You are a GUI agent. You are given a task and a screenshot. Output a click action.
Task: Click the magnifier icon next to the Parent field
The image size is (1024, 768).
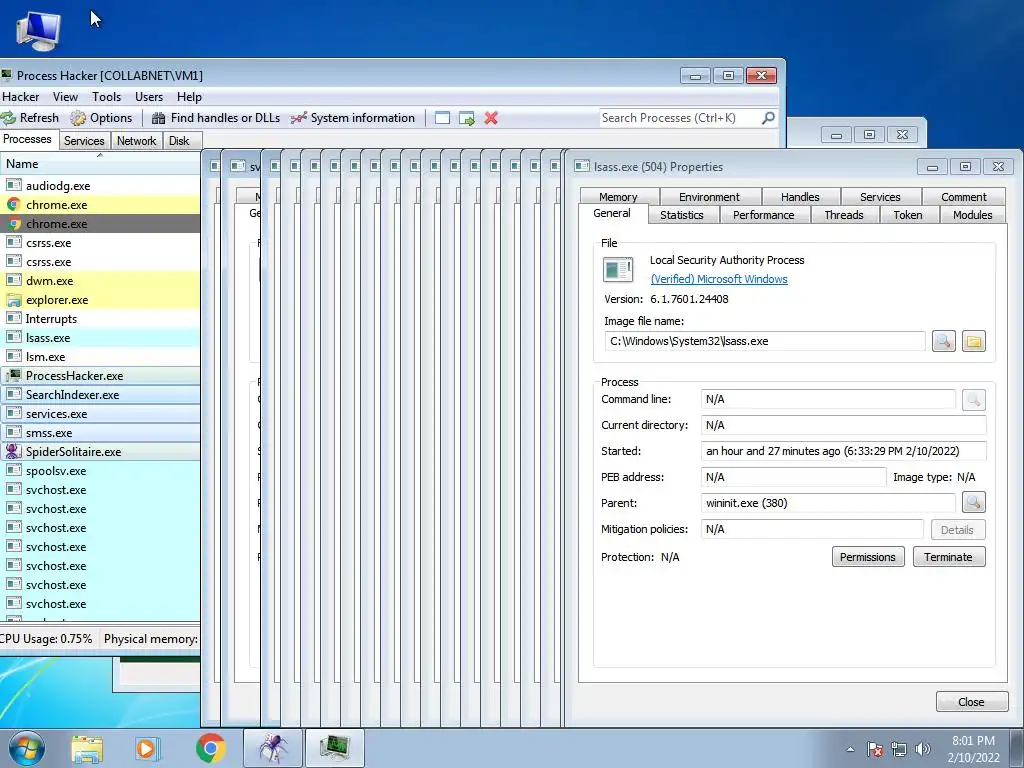[974, 502]
